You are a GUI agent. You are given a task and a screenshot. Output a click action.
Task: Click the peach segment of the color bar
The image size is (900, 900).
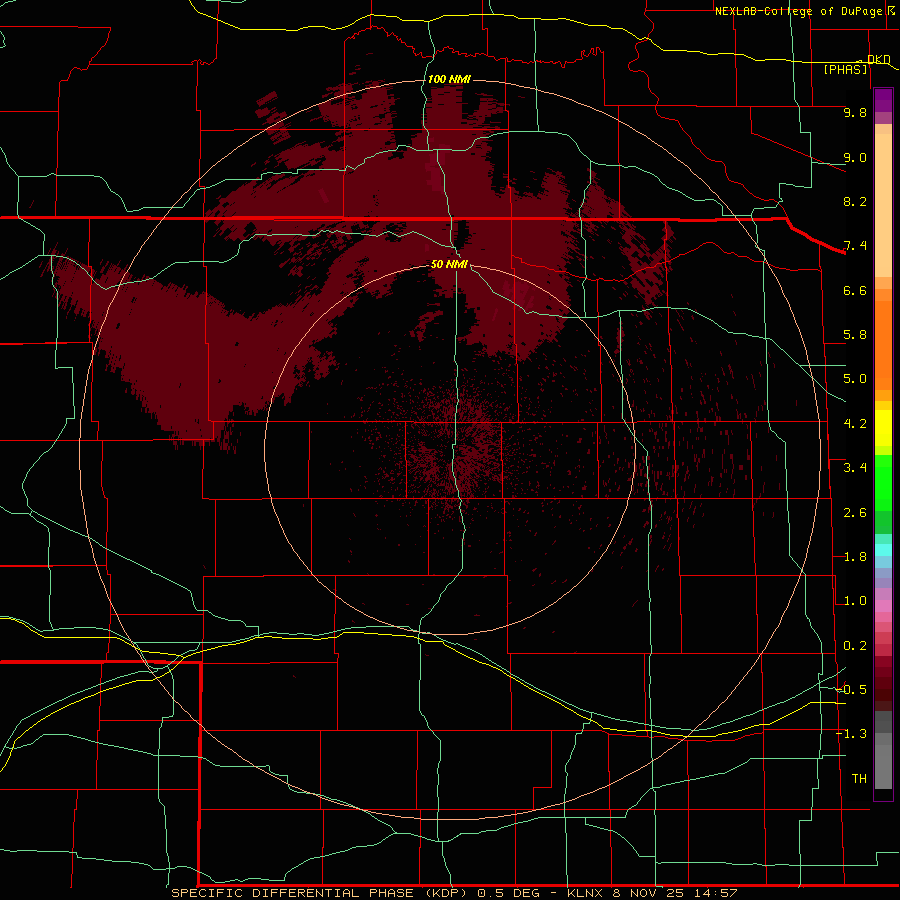click(883, 205)
